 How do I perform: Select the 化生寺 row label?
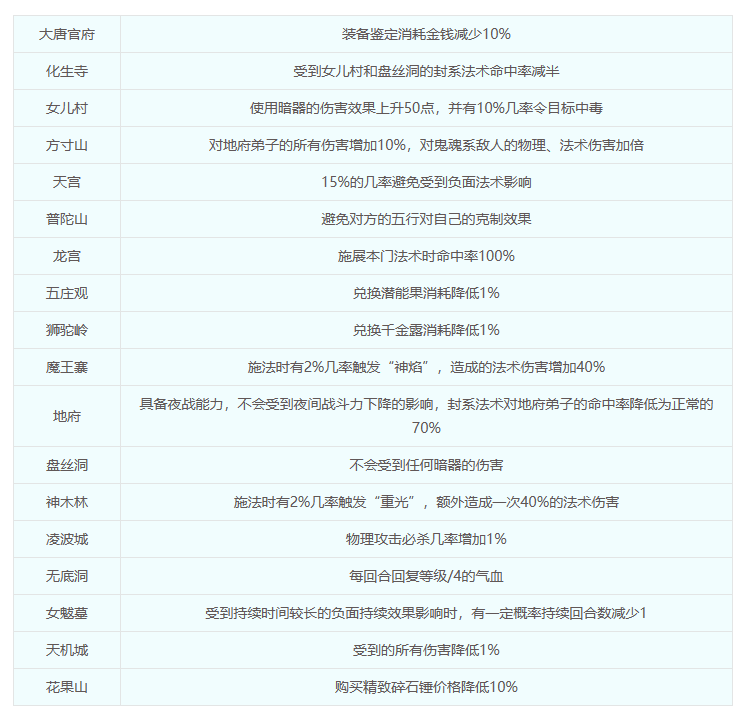pos(67,71)
